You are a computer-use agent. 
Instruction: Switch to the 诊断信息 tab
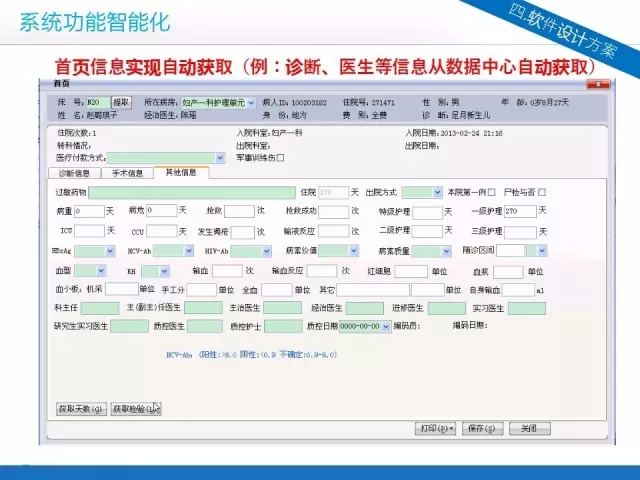point(76,173)
